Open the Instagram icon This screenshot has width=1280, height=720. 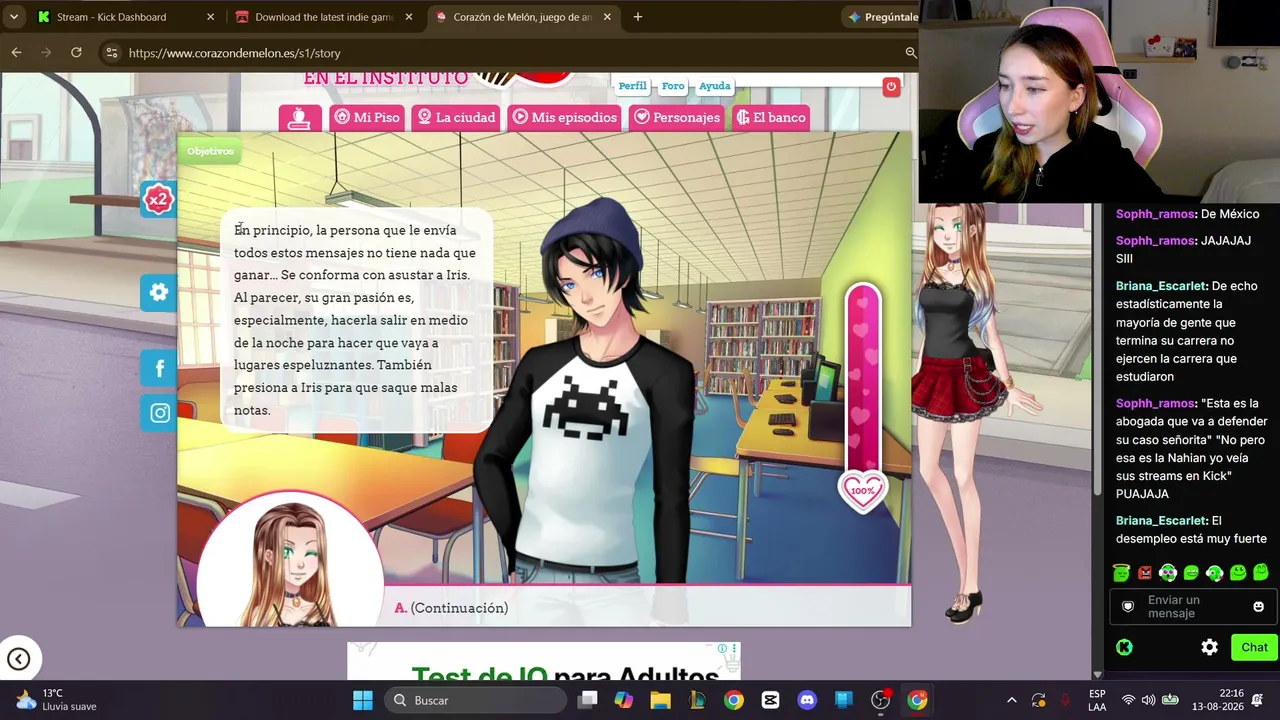pyautogui.click(x=158, y=413)
